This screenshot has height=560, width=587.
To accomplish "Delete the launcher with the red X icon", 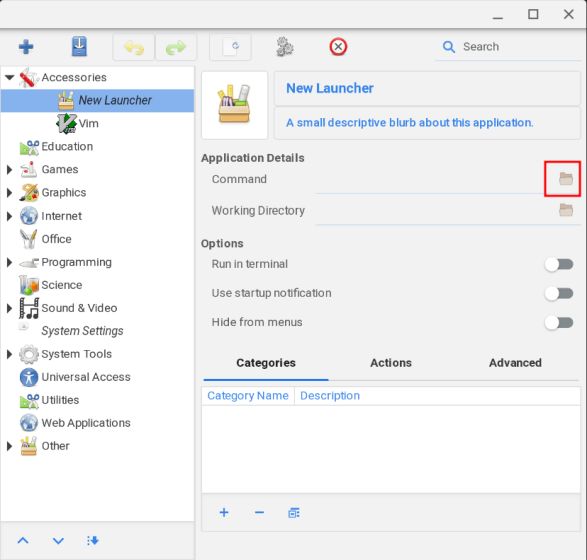I will (338, 47).
